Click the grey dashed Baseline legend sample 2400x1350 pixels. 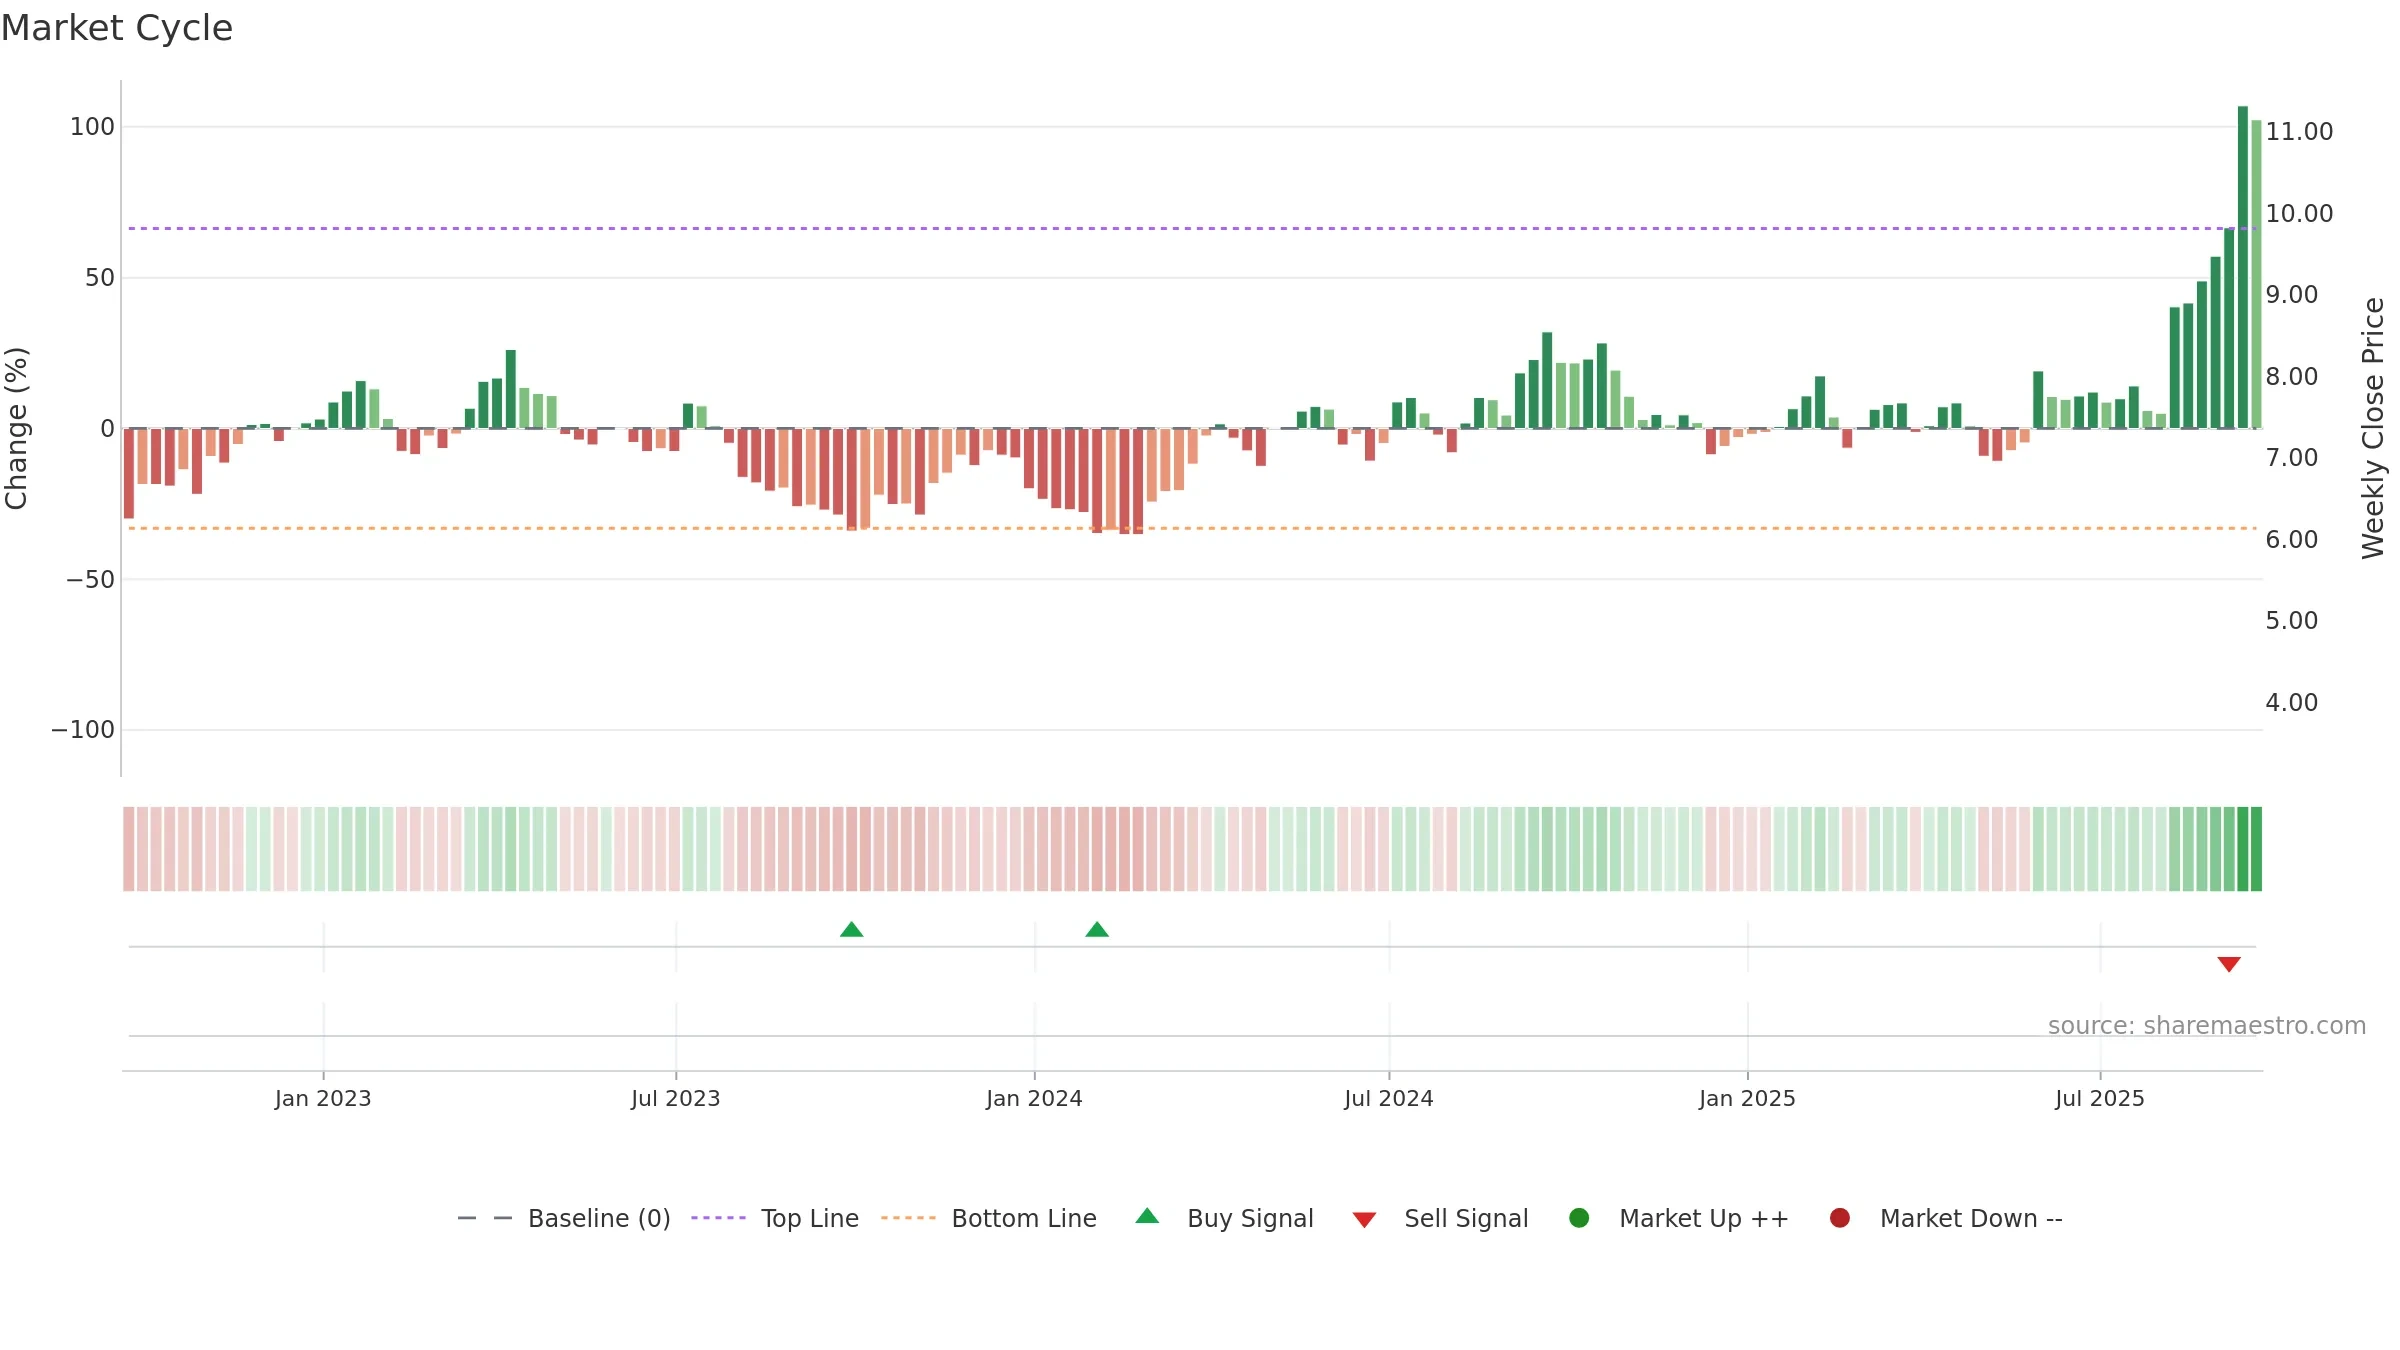click(485, 1218)
